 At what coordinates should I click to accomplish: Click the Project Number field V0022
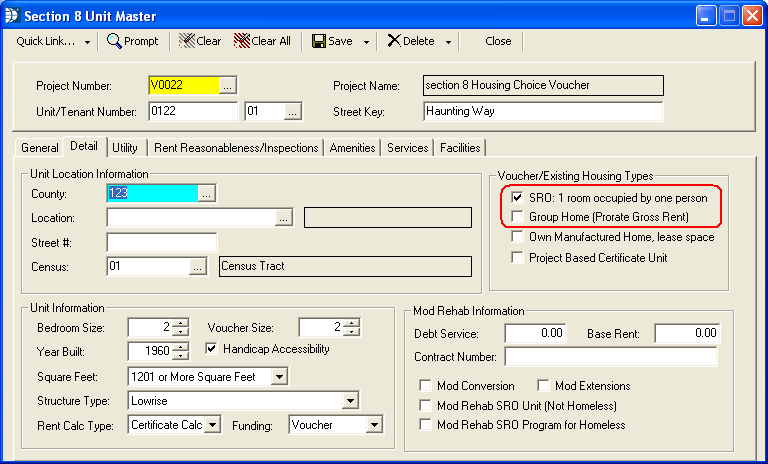pos(184,85)
